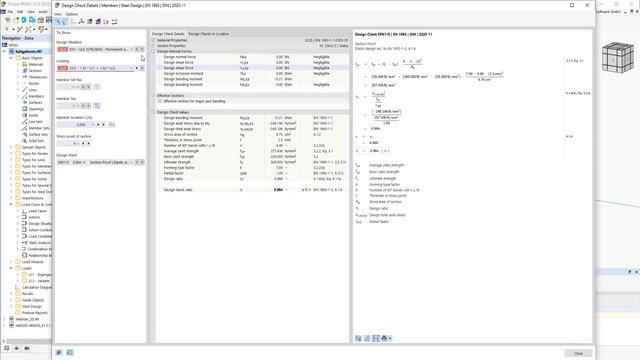Viewport: 640px width, 360px height.
Task: Click the 3D view cube in main window
Action: (618, 58)
